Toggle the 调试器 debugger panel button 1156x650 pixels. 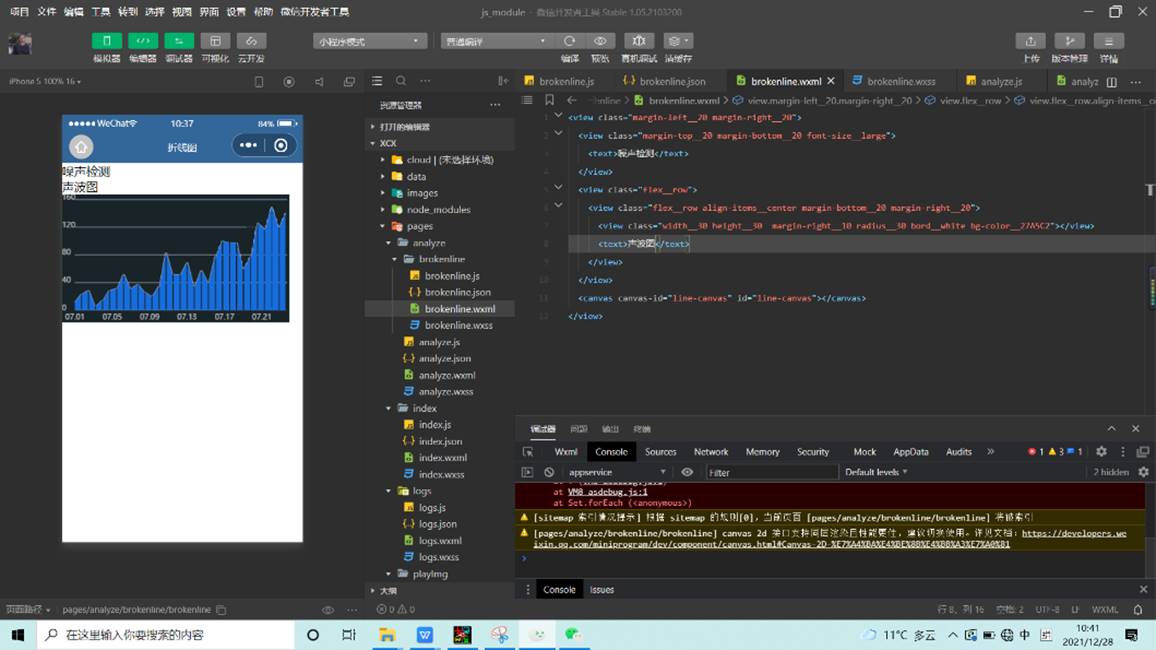[x=179, y=41]
